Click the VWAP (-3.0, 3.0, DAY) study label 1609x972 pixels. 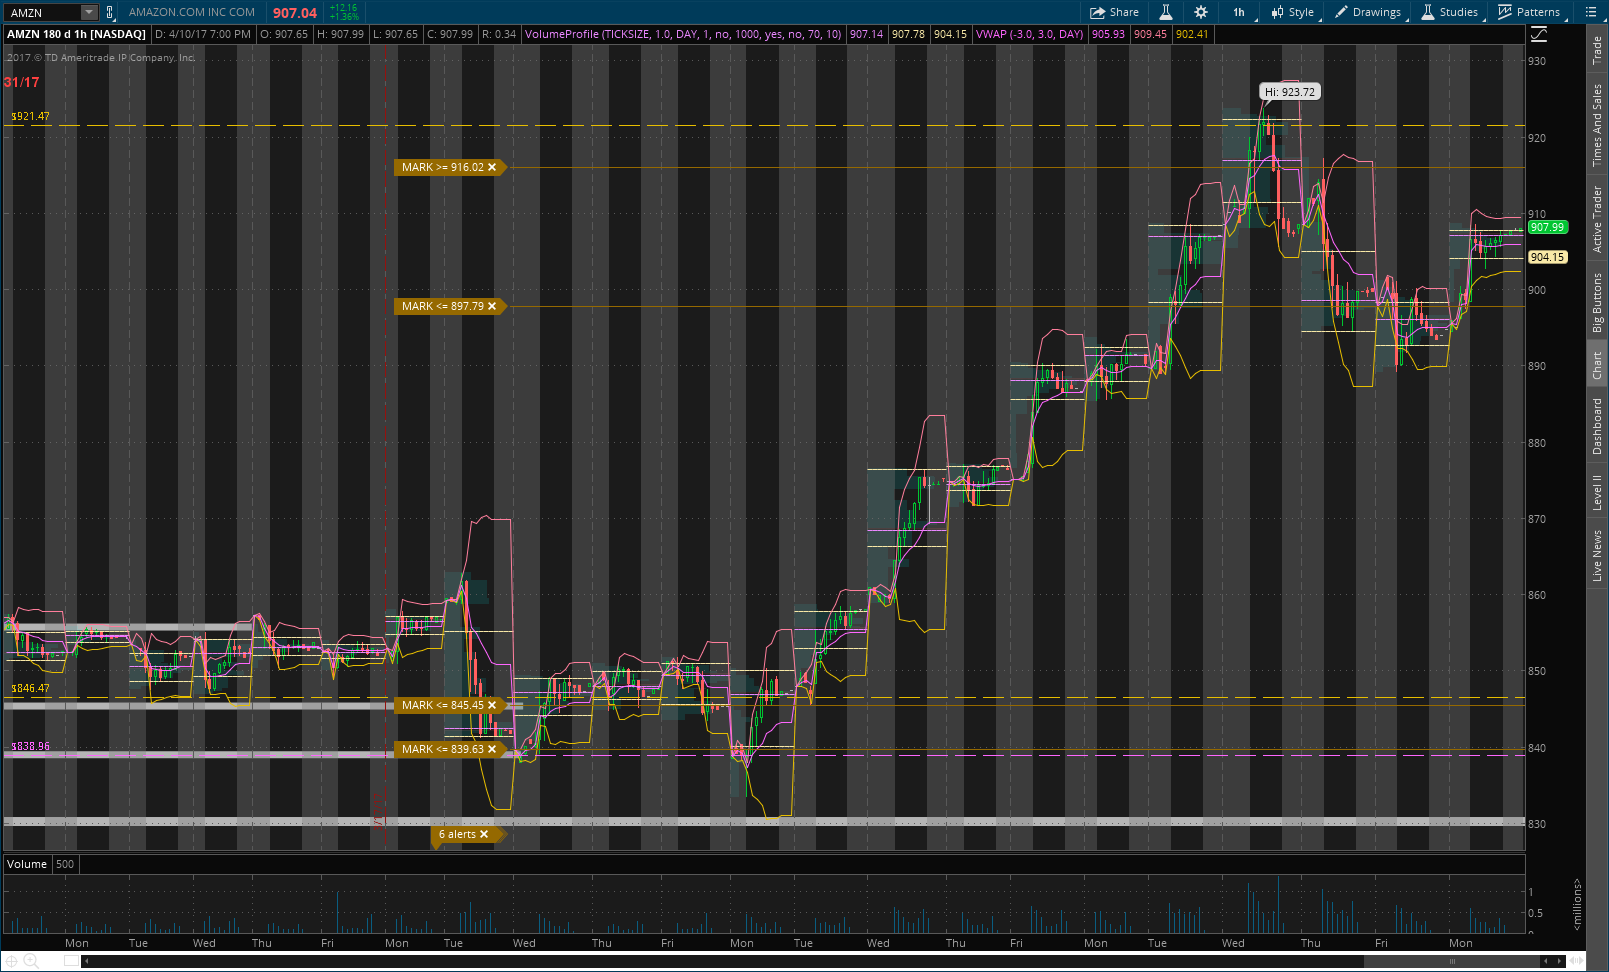1029,34
